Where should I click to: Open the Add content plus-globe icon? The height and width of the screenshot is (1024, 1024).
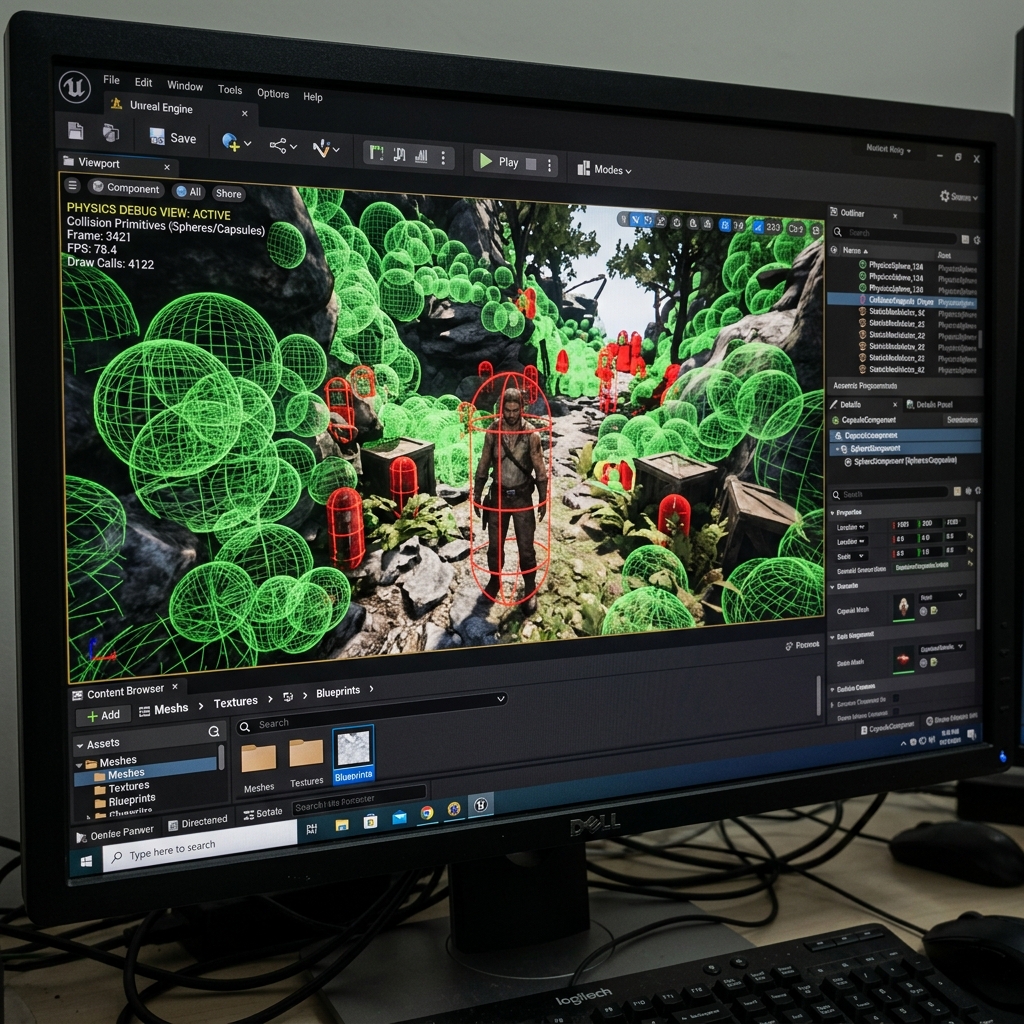click(x=231, y=142)
